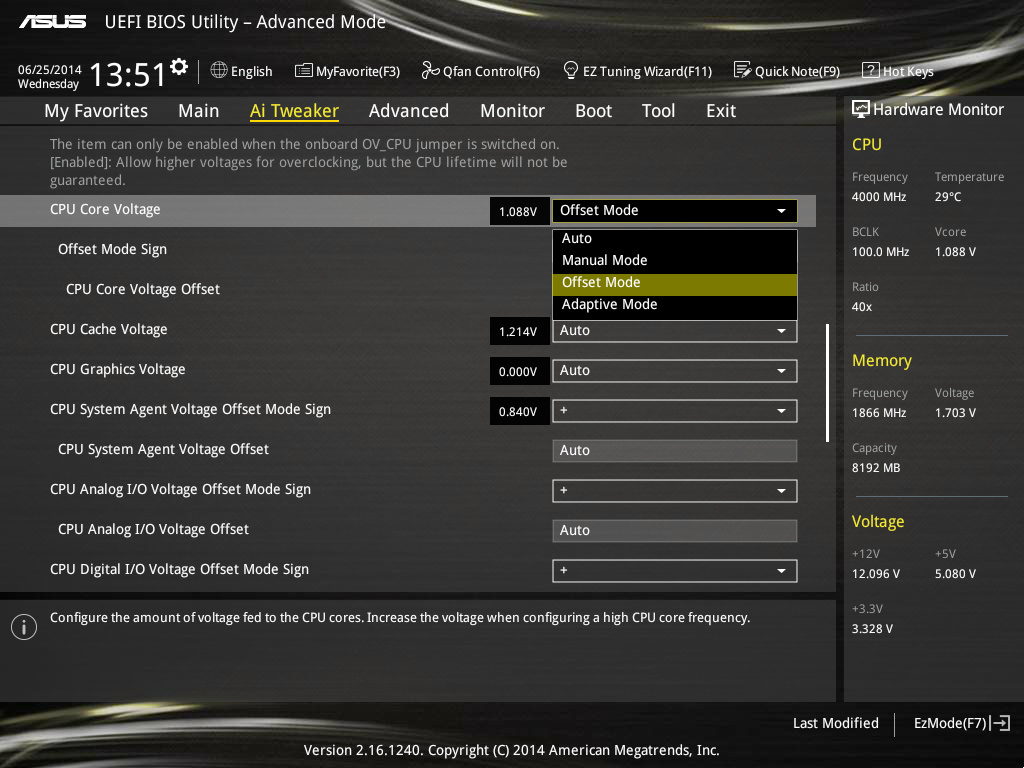Open CPU Cache Voltage dropdown

pos(675,331)
